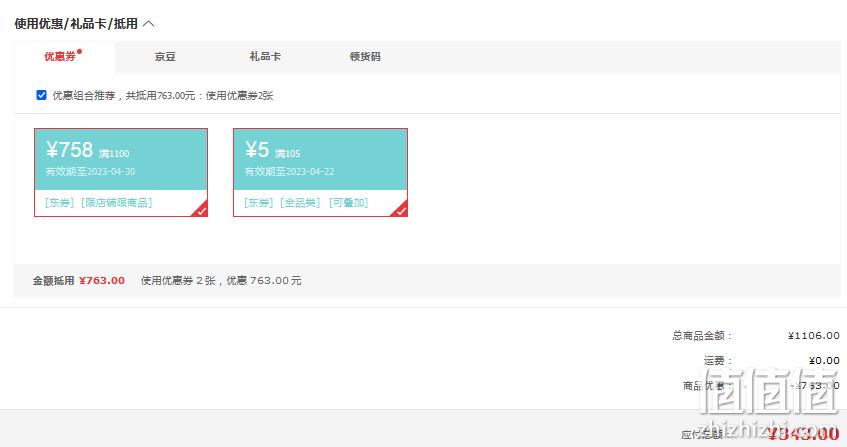This screenshot has width=847, height=447.
Task: Click the 总商品金额 ¥1106.00 value
Action: 814,336
